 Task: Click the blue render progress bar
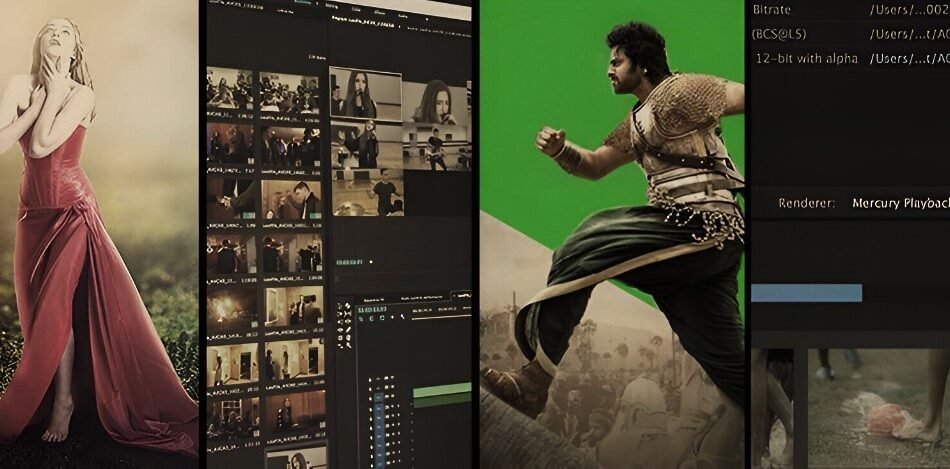(806, 293)
